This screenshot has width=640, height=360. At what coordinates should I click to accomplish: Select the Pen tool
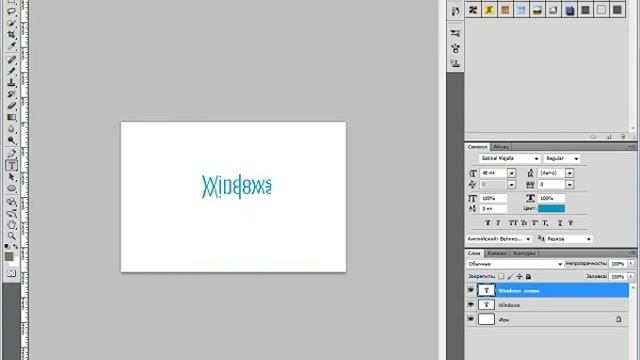pos(12,154)
